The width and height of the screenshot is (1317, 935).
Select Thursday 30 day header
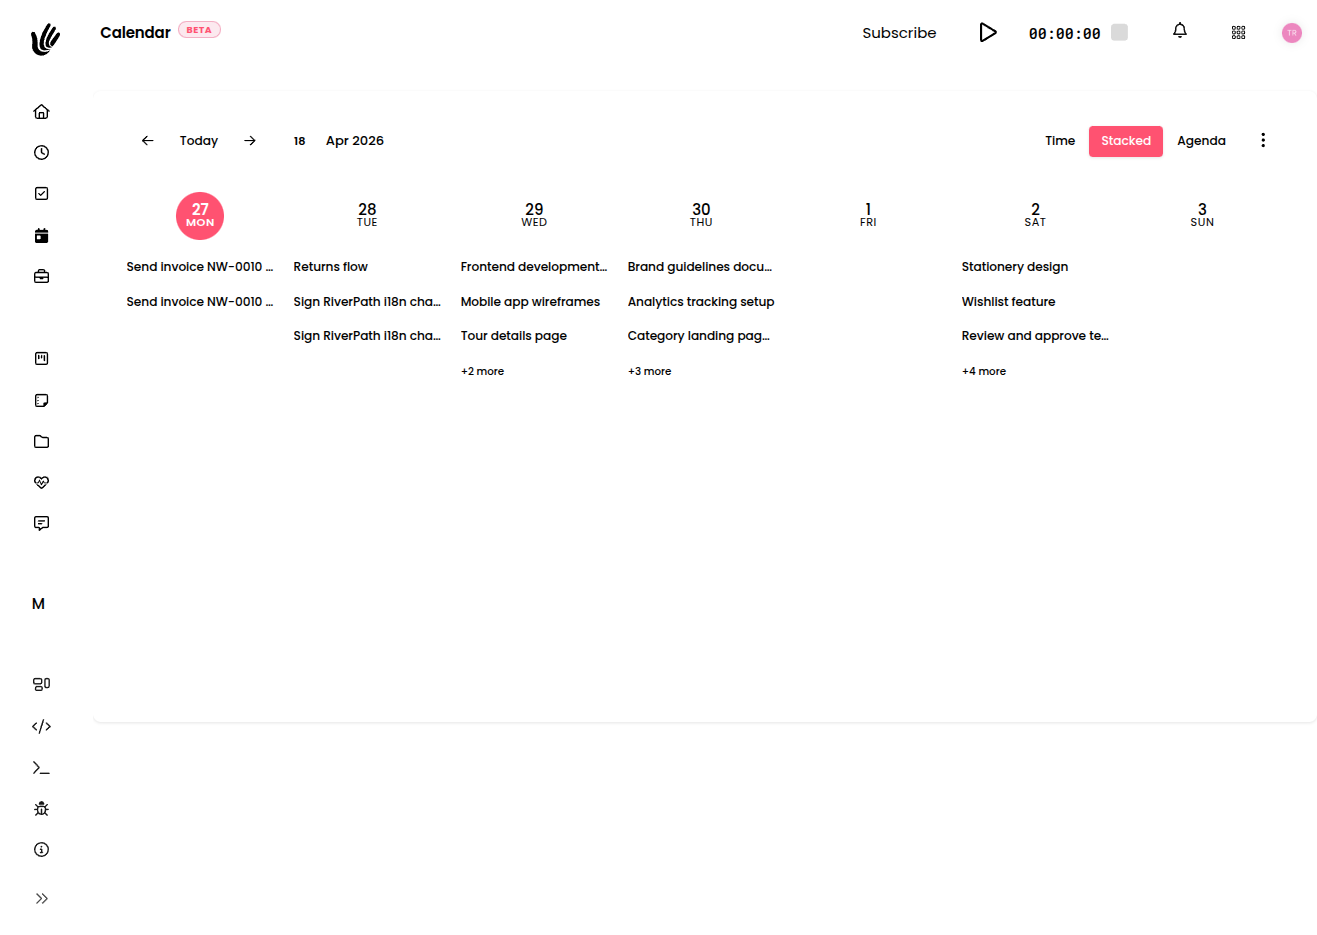[701, 215]
